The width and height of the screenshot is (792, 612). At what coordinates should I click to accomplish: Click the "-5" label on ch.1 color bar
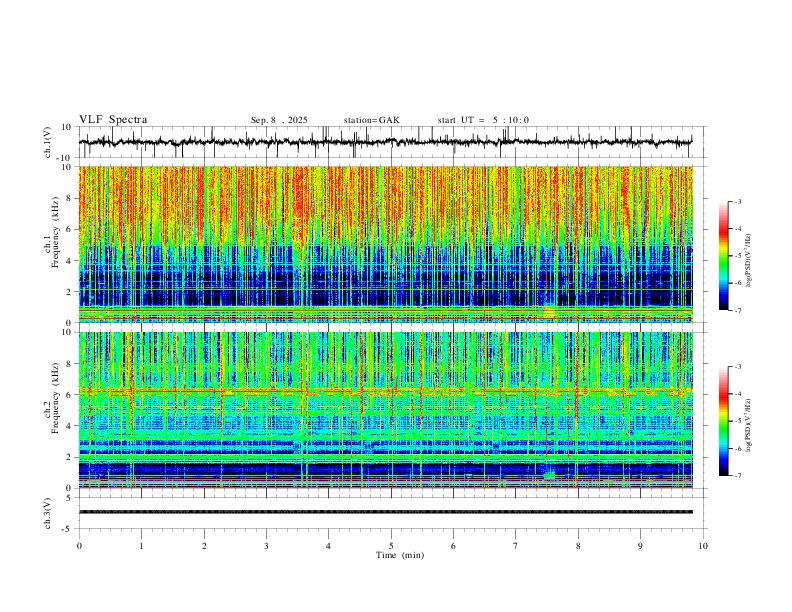(738, 256)
